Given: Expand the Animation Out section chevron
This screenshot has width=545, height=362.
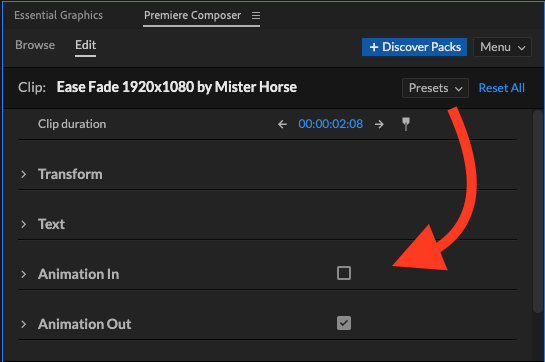Looking at the screenshot, I should tap(23, 324).
